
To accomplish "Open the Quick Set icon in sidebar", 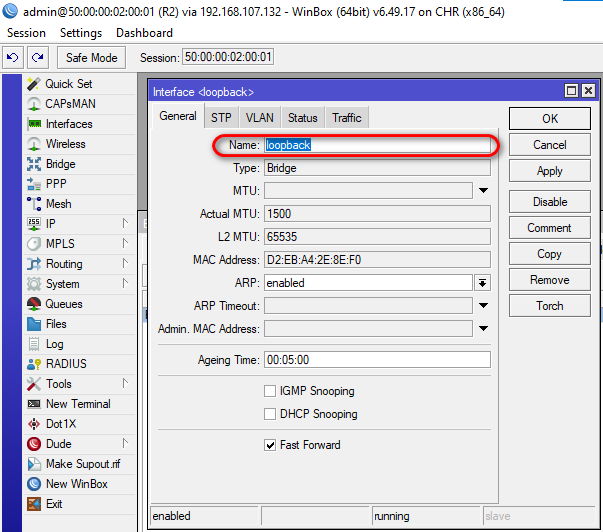I will pyautogui.click(x=34, y=84).
